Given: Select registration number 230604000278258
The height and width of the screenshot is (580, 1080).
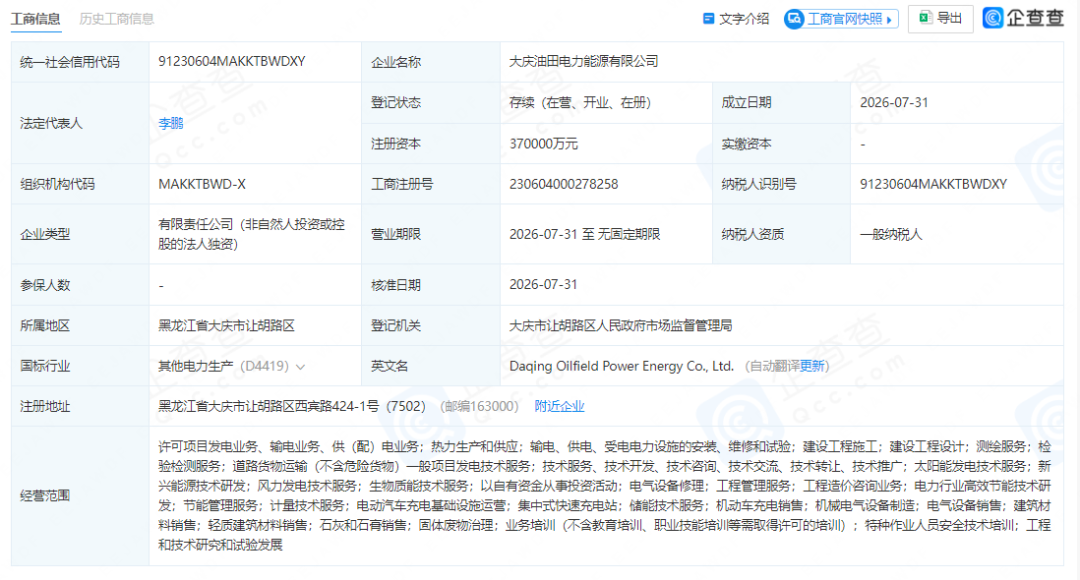Looking at the screenshot, I should 563,184.
